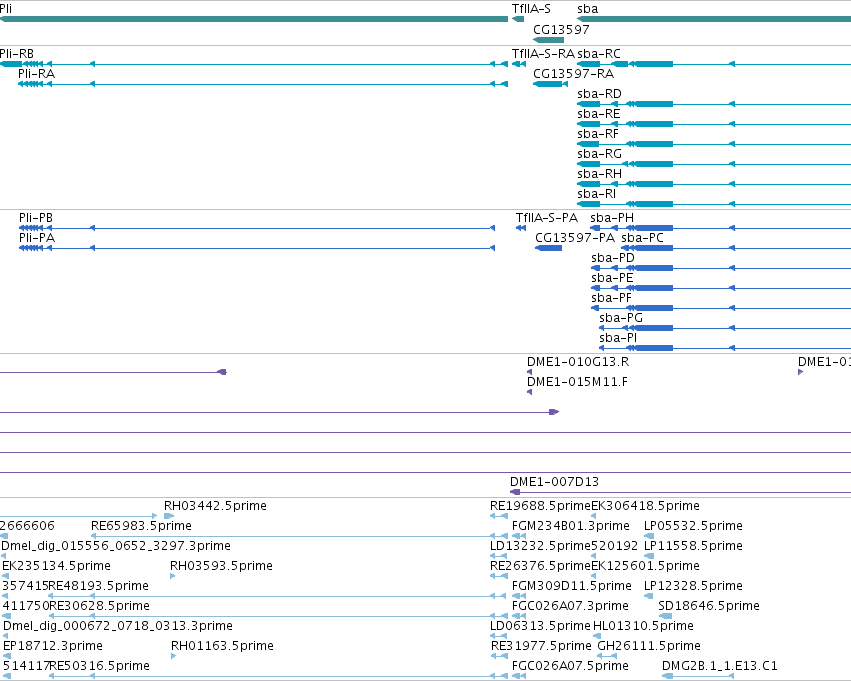The height and width of the screenshot is (681, 851).
Task: Select EST EK125601.5prime
Action: 645,567
